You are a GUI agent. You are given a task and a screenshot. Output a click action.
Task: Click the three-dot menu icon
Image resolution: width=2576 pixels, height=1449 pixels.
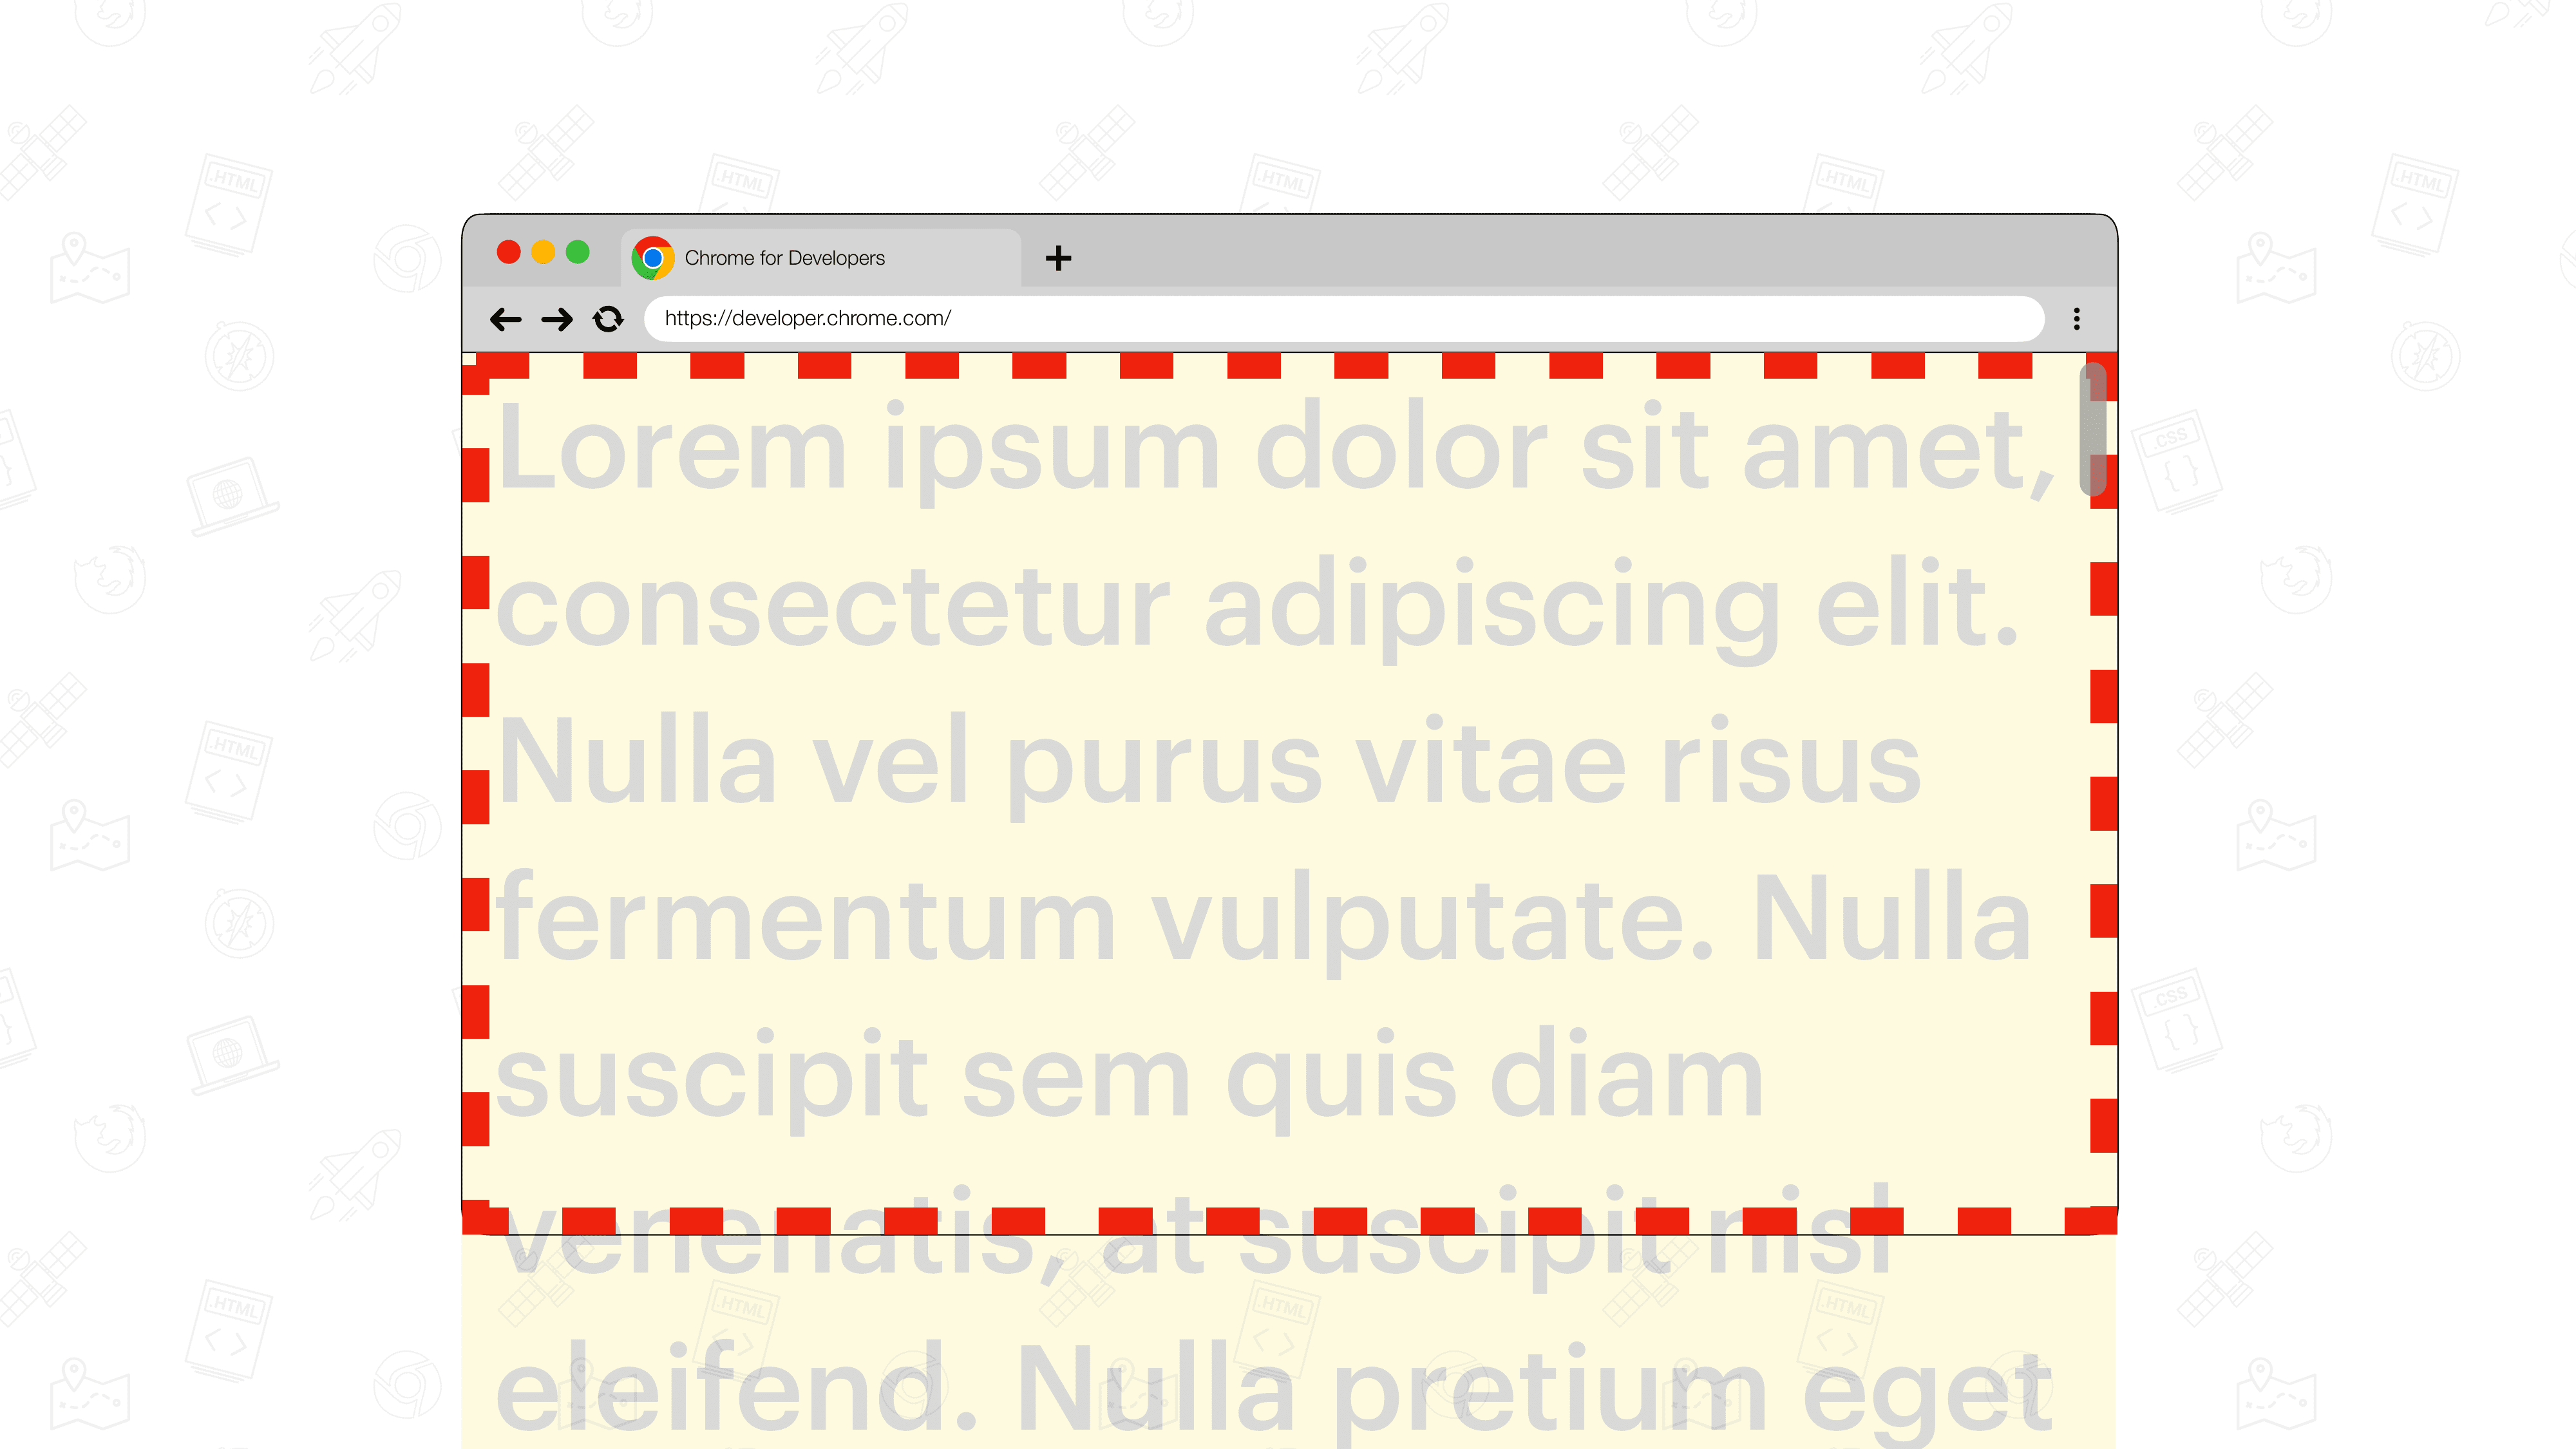(2079, 319)
